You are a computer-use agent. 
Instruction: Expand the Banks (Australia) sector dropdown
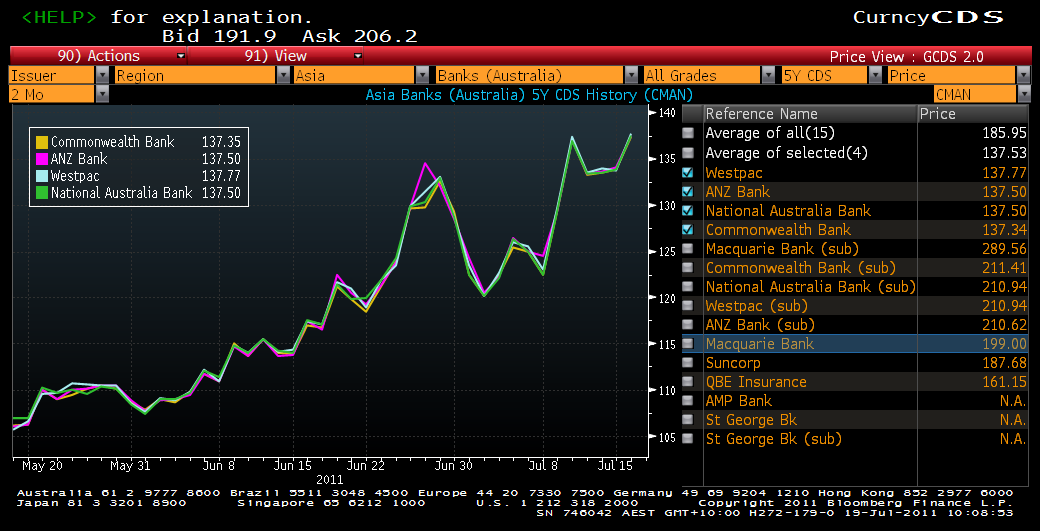coord(631,75)
